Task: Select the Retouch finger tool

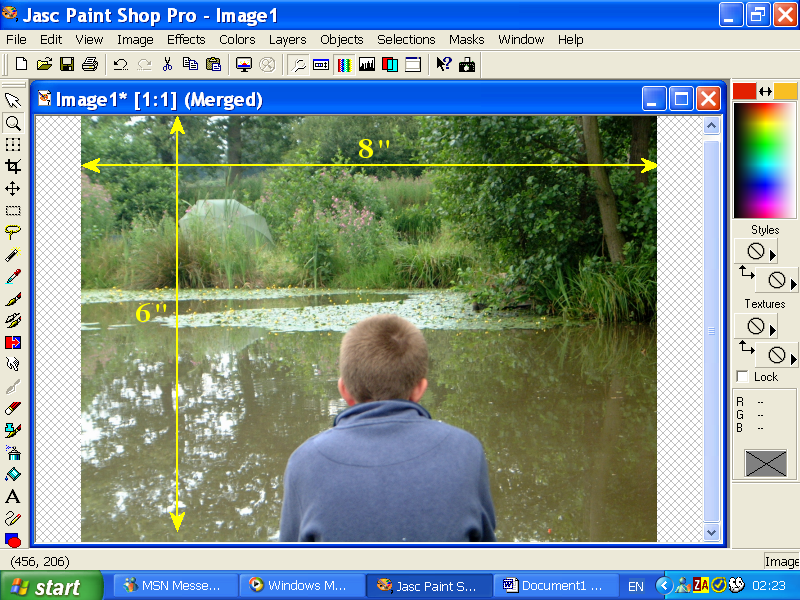Action: tap(13, 364)
